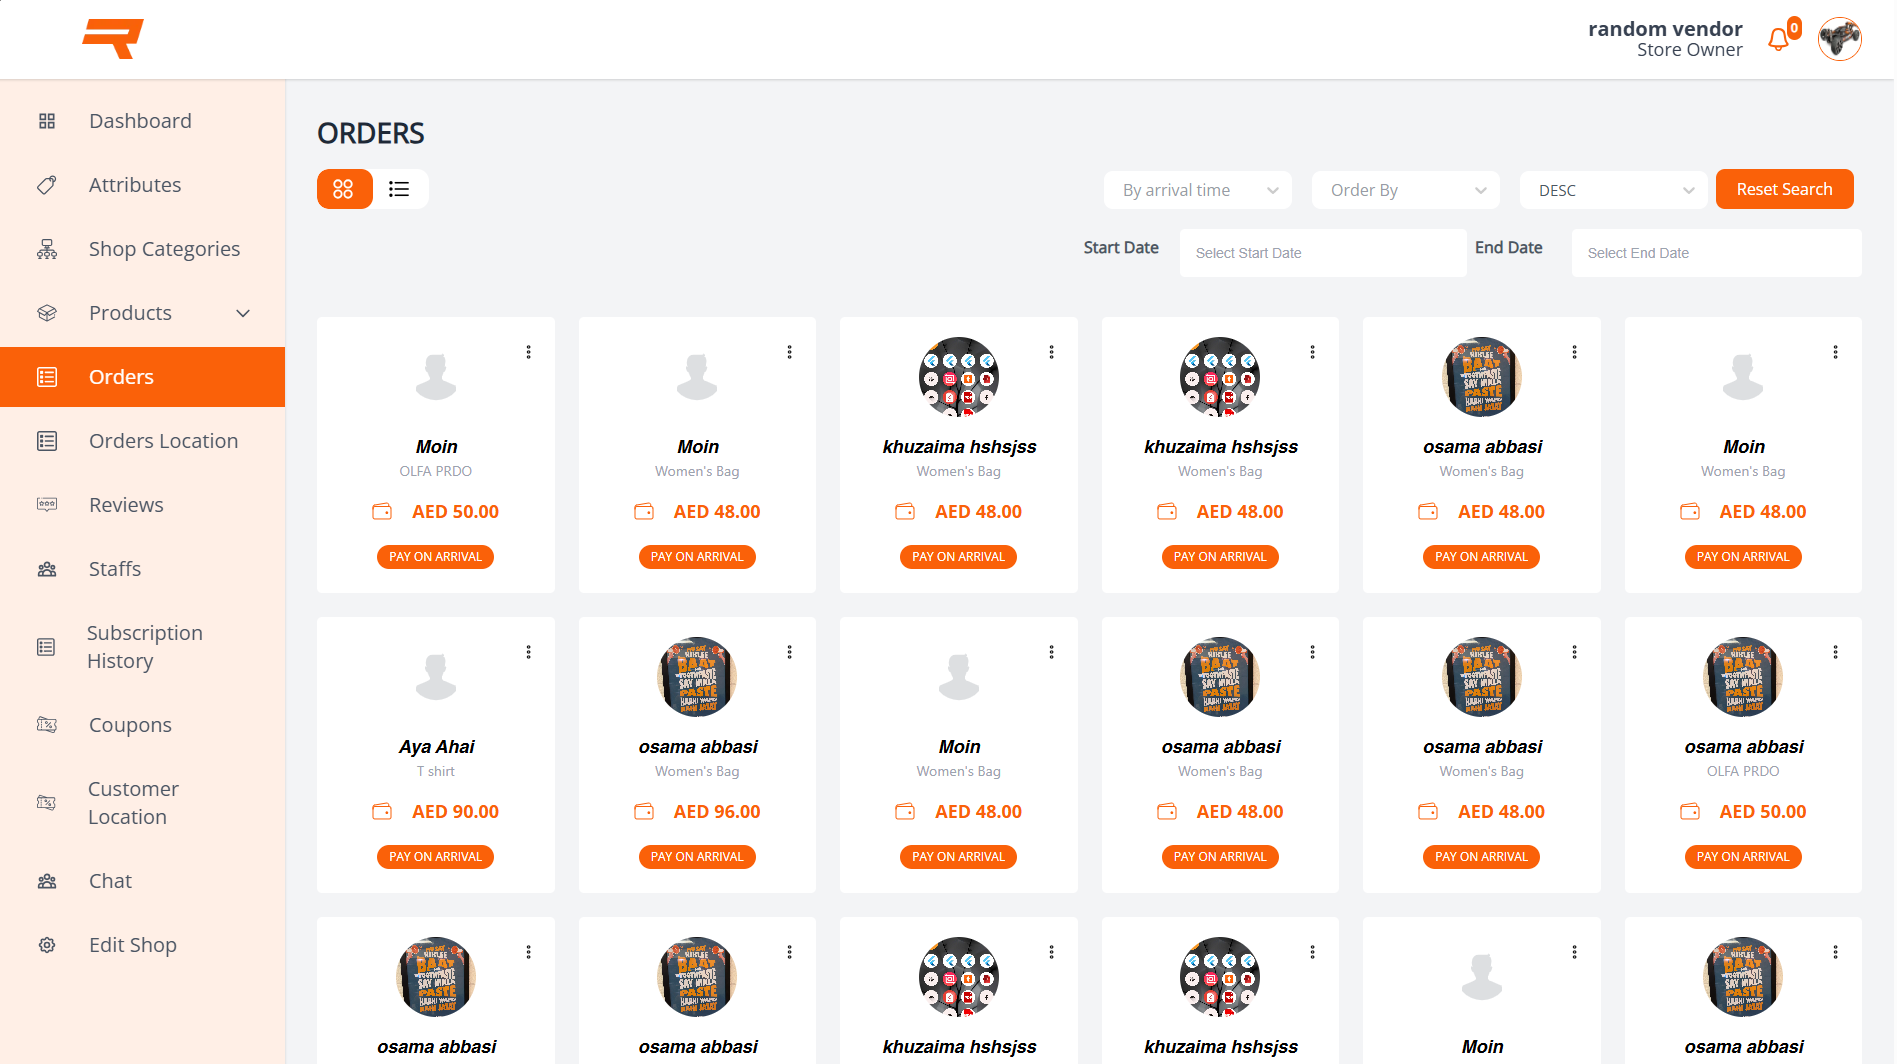The image size is (1897, 1064).
Task: Click the Edit Shop gear icon
Action: [x=47, y=945]
